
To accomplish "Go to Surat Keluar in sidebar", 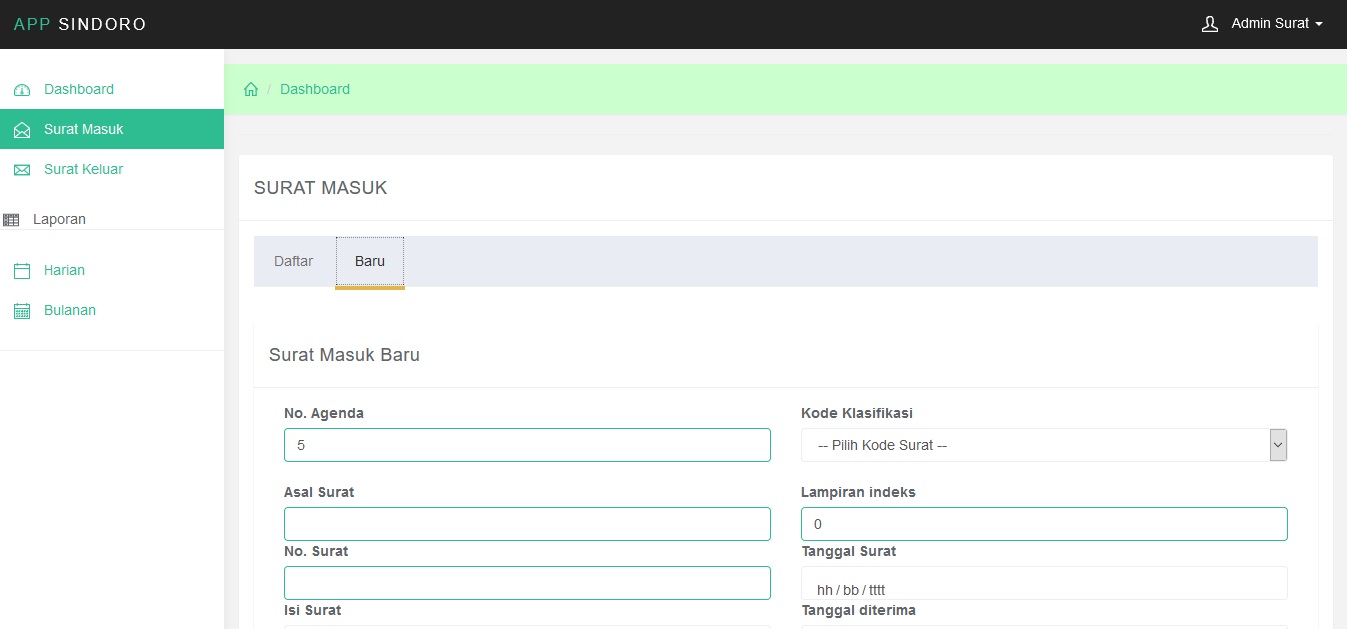I will tap(83, 169).
